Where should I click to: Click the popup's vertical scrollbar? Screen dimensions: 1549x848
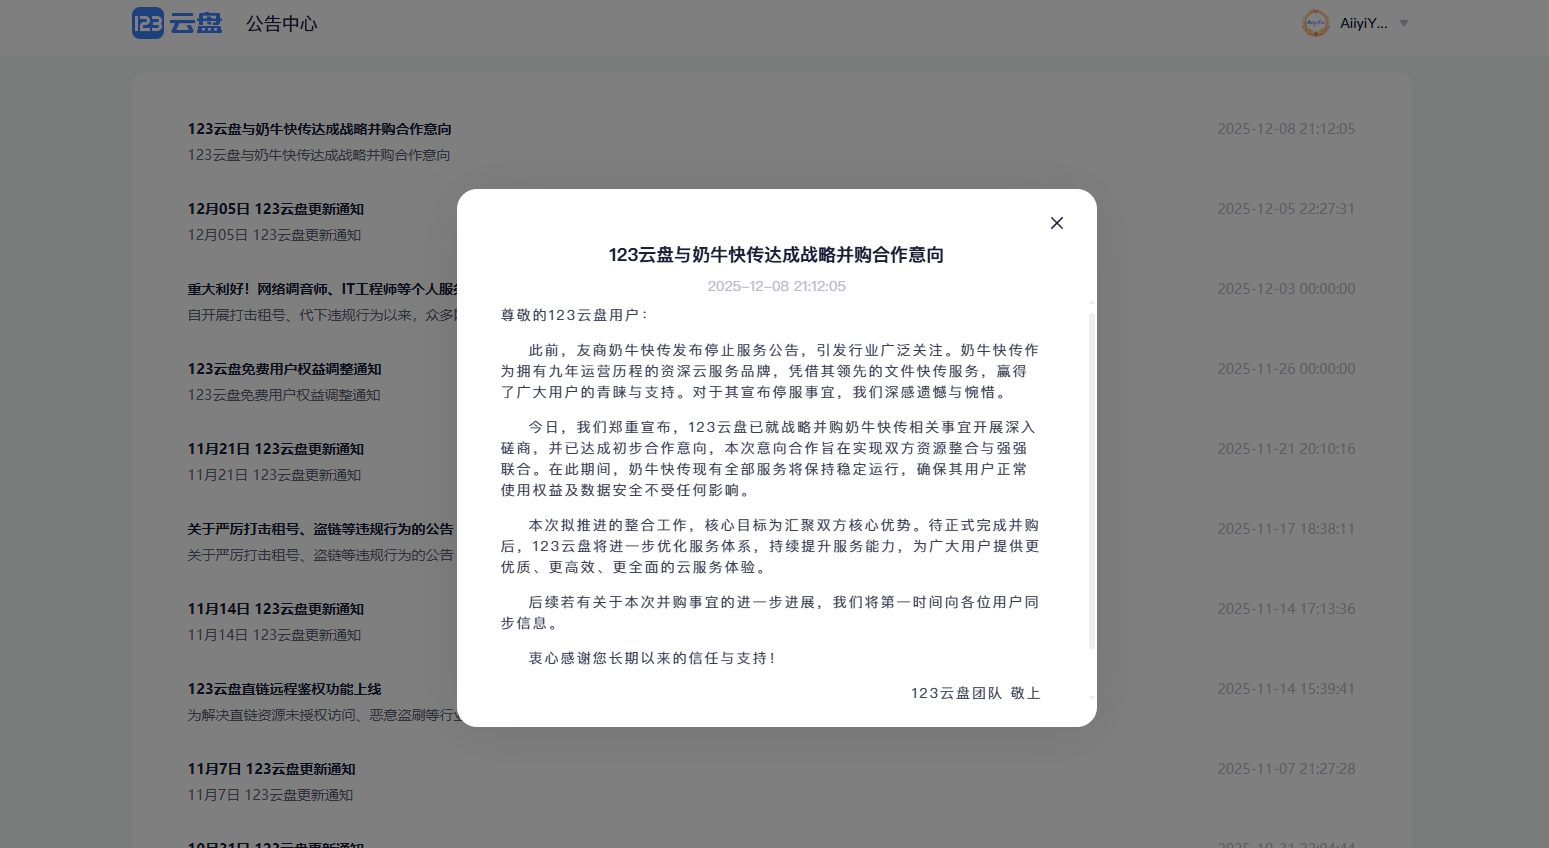pos(1091,480)
